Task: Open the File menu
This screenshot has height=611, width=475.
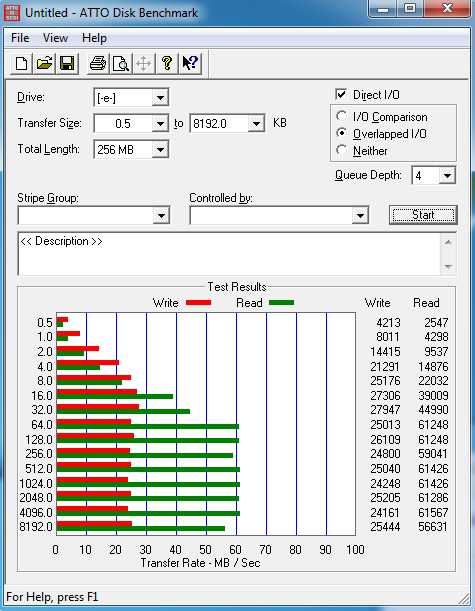Action: pos(20,38)
